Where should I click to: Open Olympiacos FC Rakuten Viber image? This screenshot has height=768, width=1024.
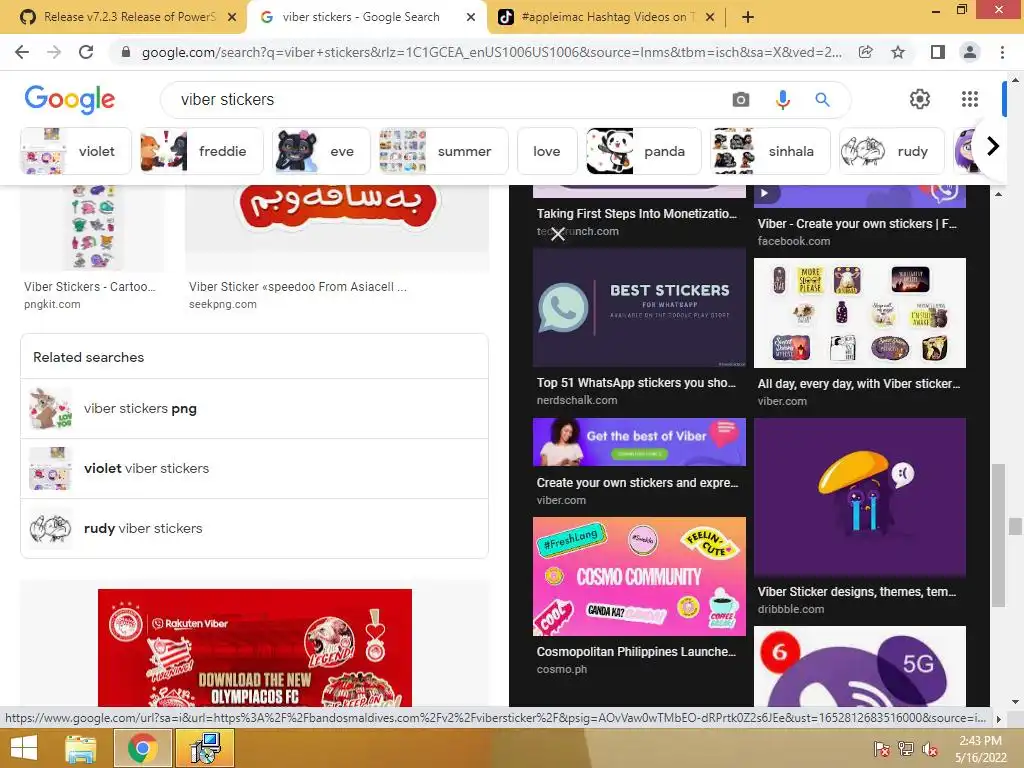[255, 648]
